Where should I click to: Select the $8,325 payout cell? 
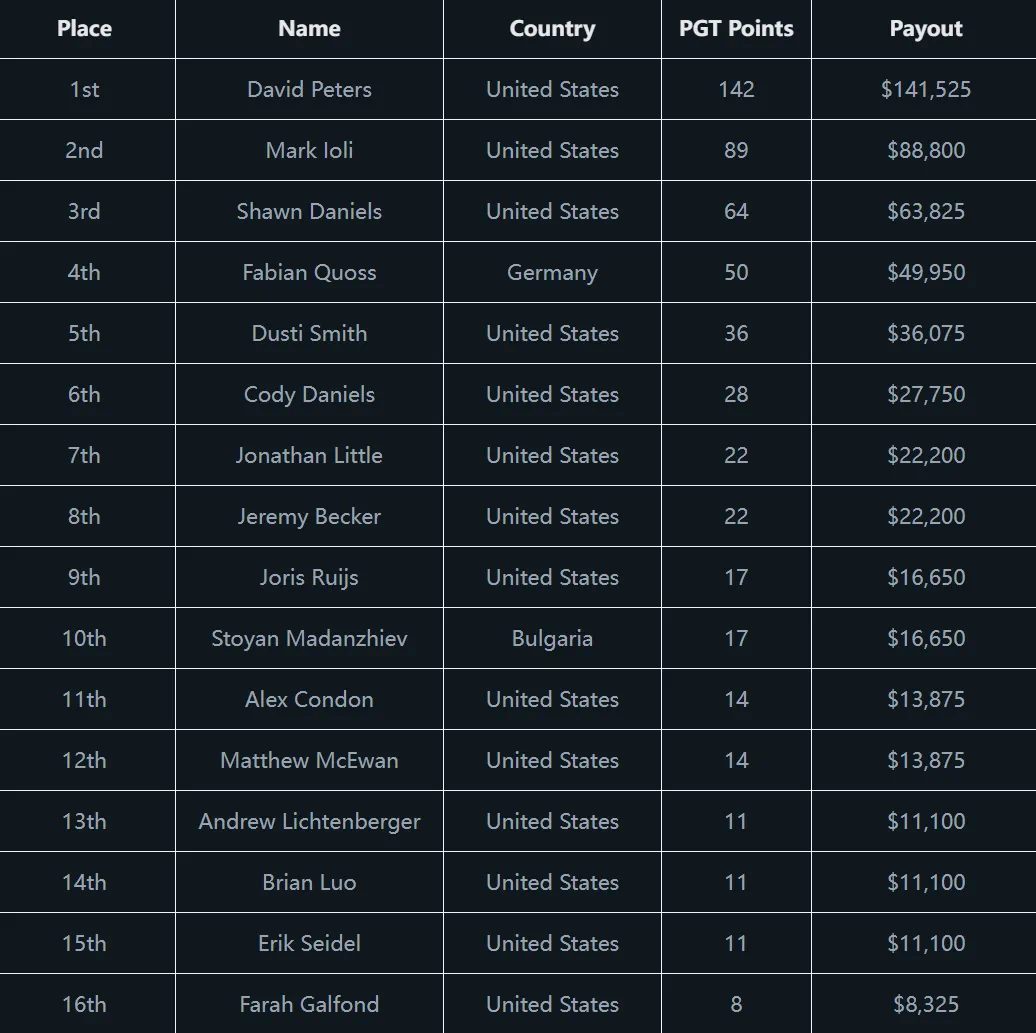coord(926,1004)
